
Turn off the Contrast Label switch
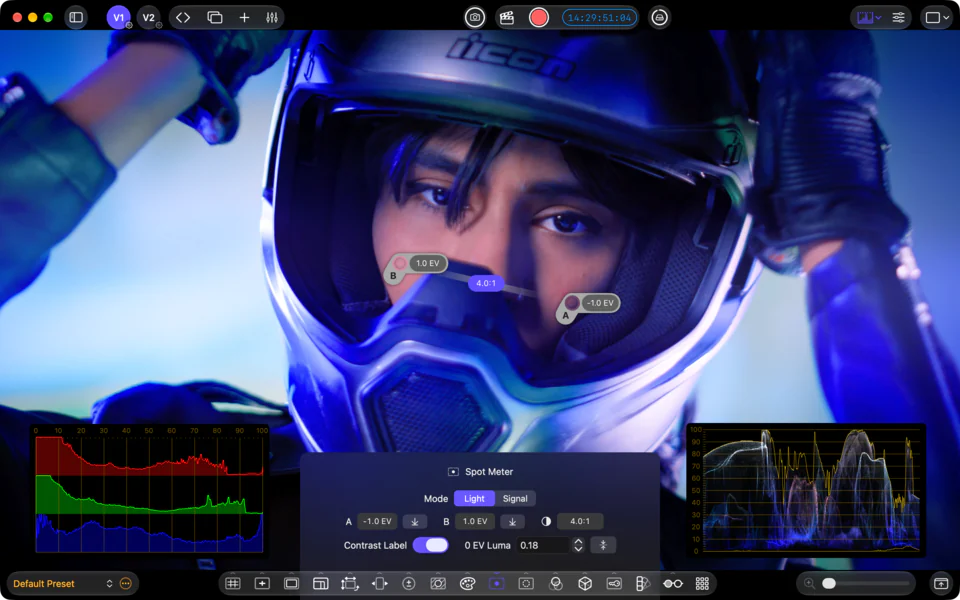point(430,545)
